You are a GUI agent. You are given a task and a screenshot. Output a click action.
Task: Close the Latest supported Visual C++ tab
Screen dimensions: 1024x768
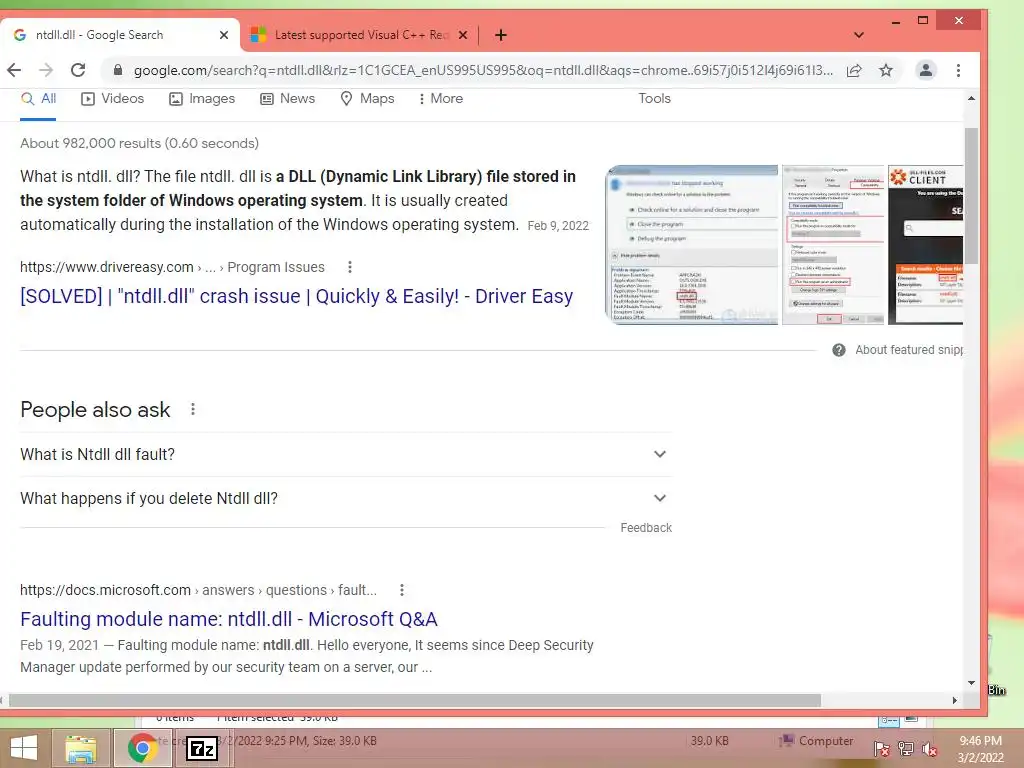[x=463, y=35]
